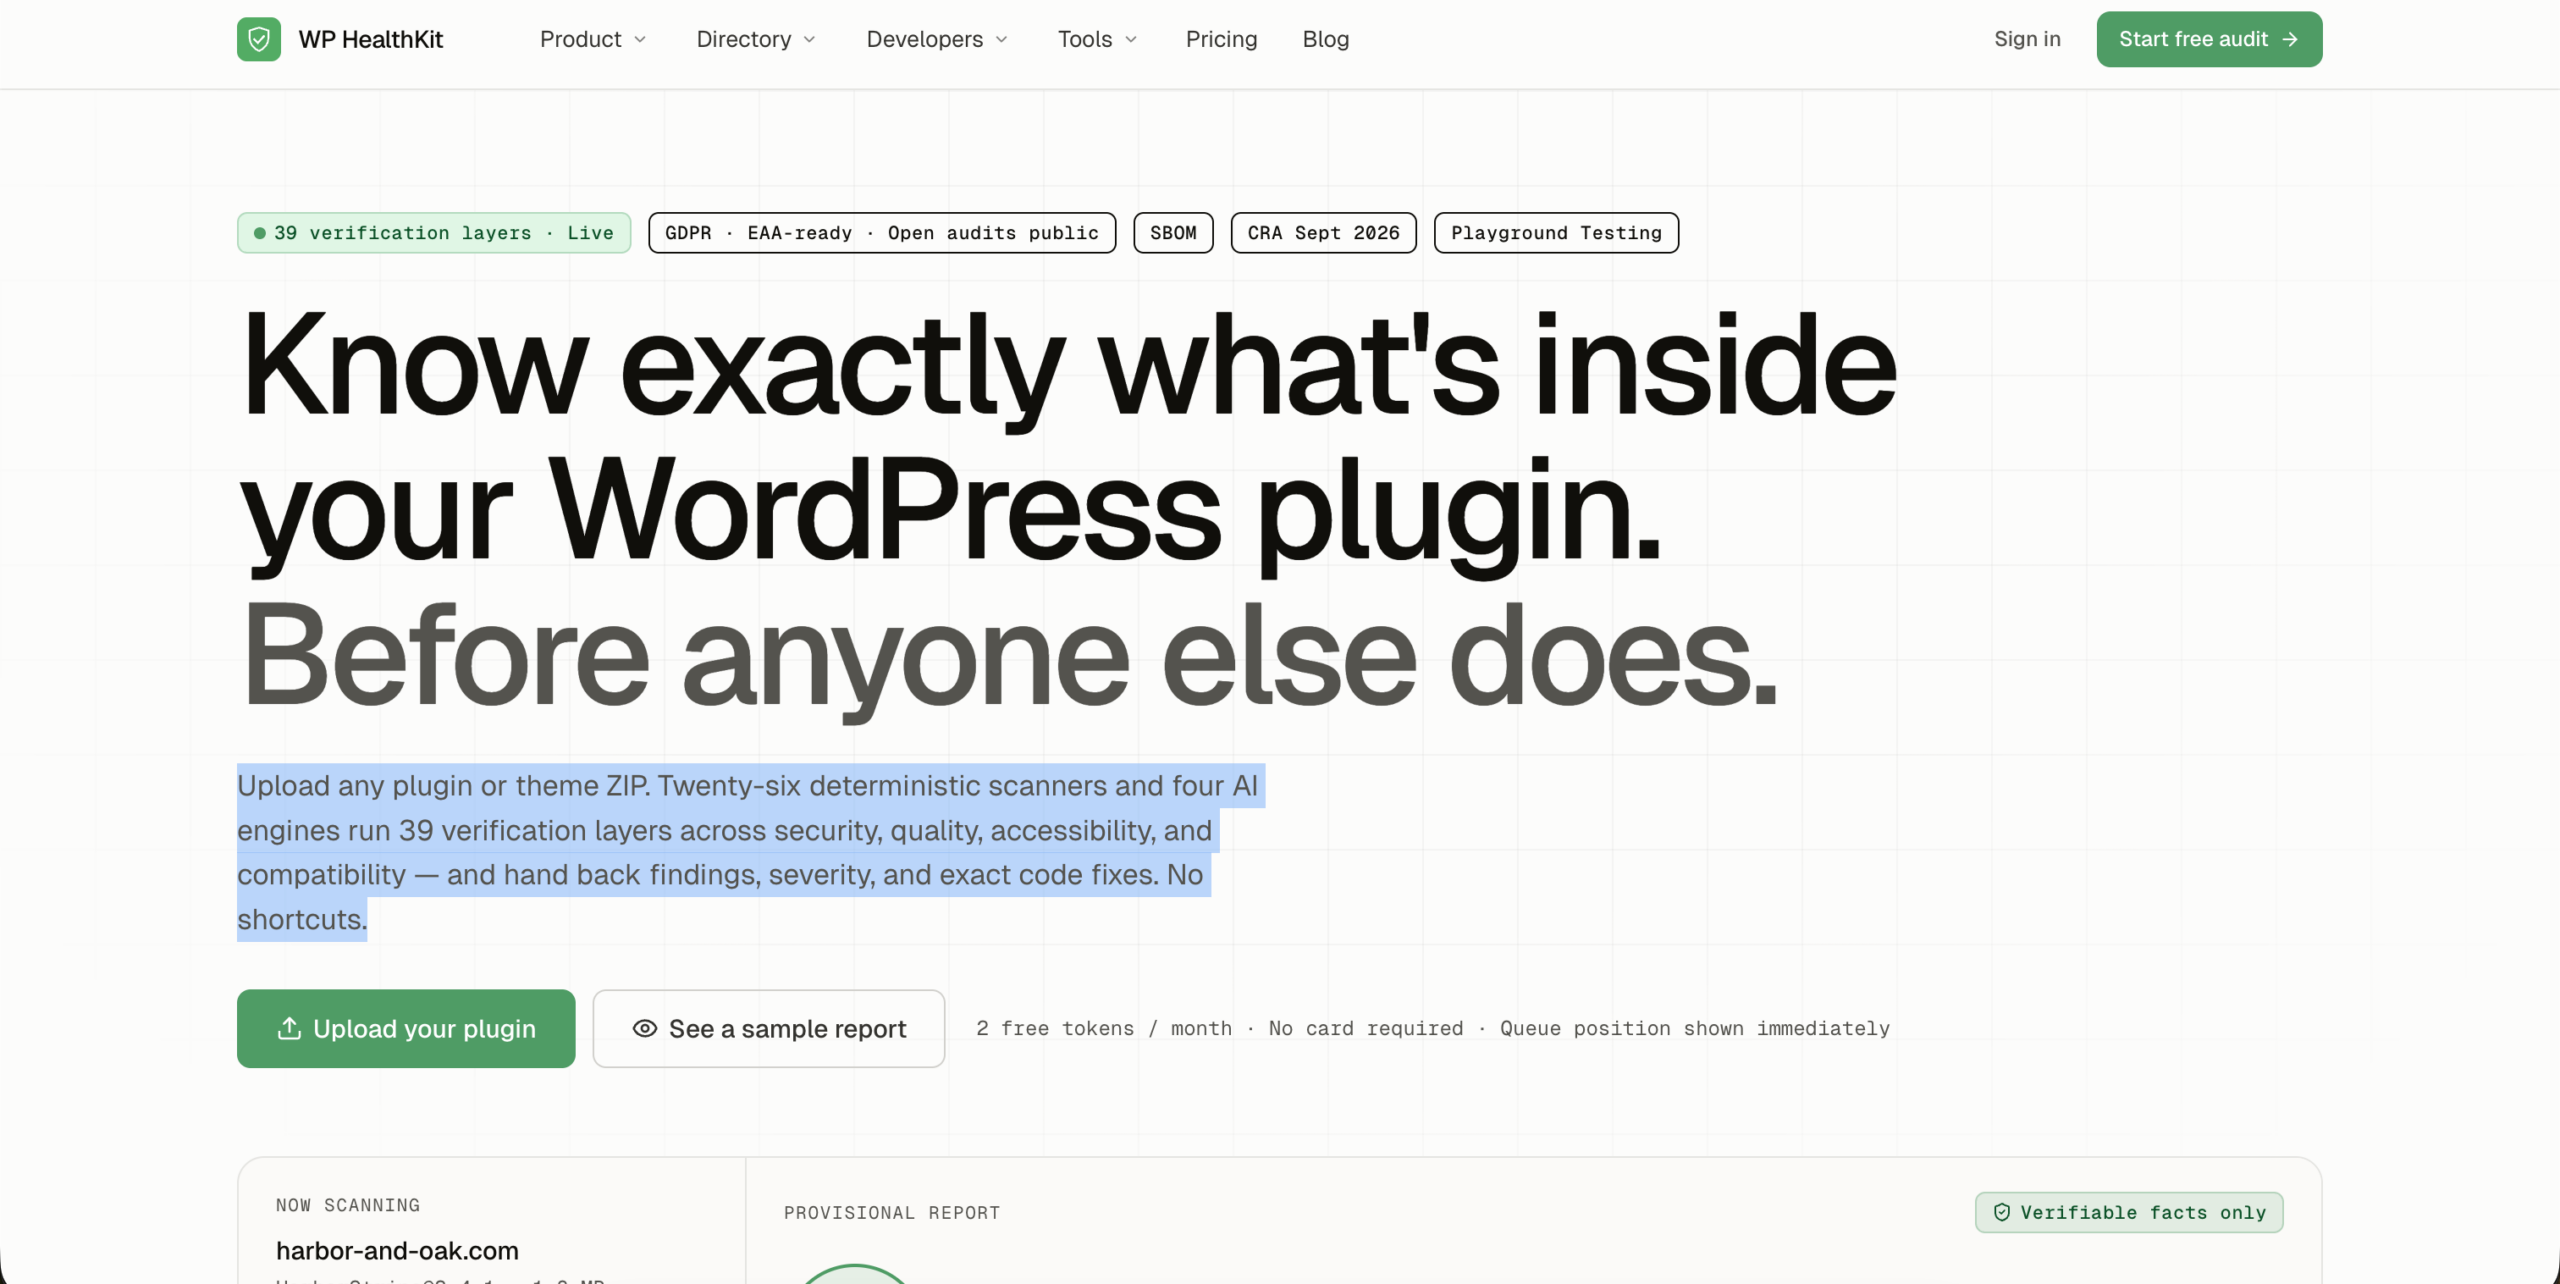Click the 39 verification layers Live badge
This screenshot has height=1284, width=2560.
434,233
